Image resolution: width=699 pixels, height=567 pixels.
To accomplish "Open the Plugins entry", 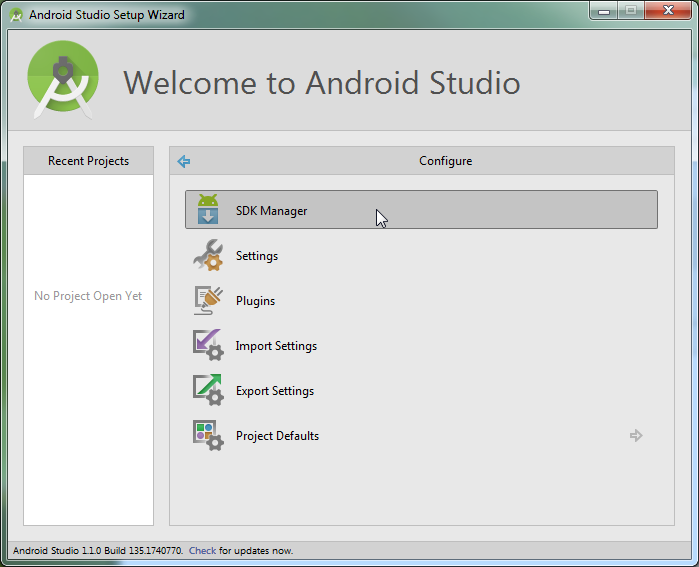I will [x=421, y=300].
